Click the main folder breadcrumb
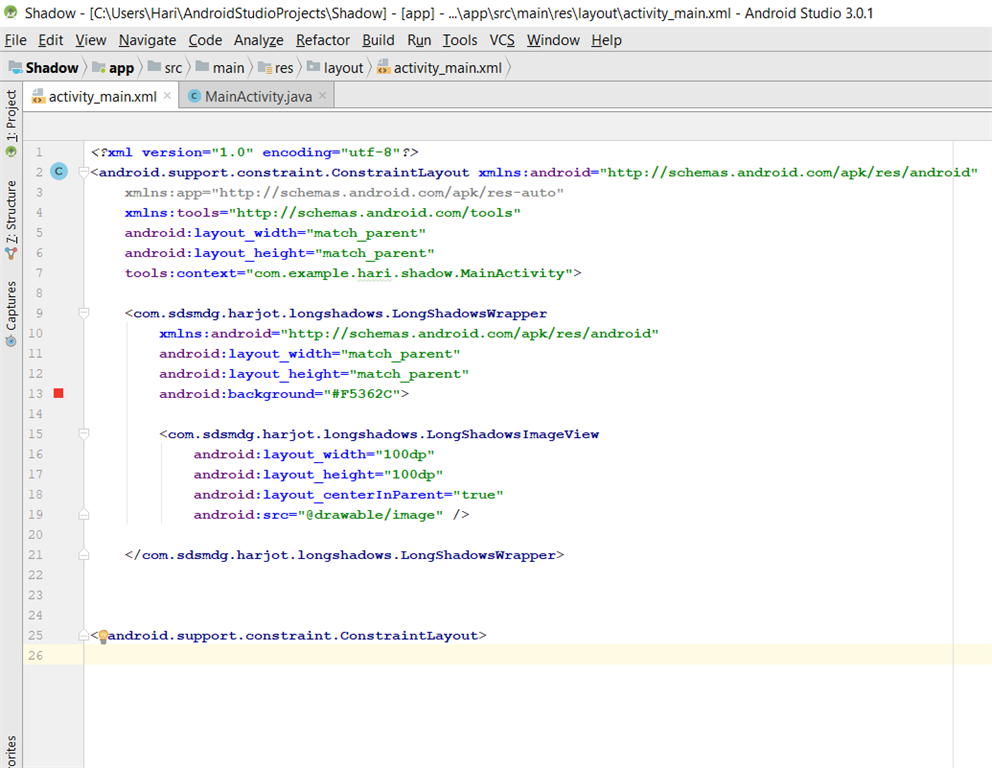 pyautogui.click(x=220, y=68)
